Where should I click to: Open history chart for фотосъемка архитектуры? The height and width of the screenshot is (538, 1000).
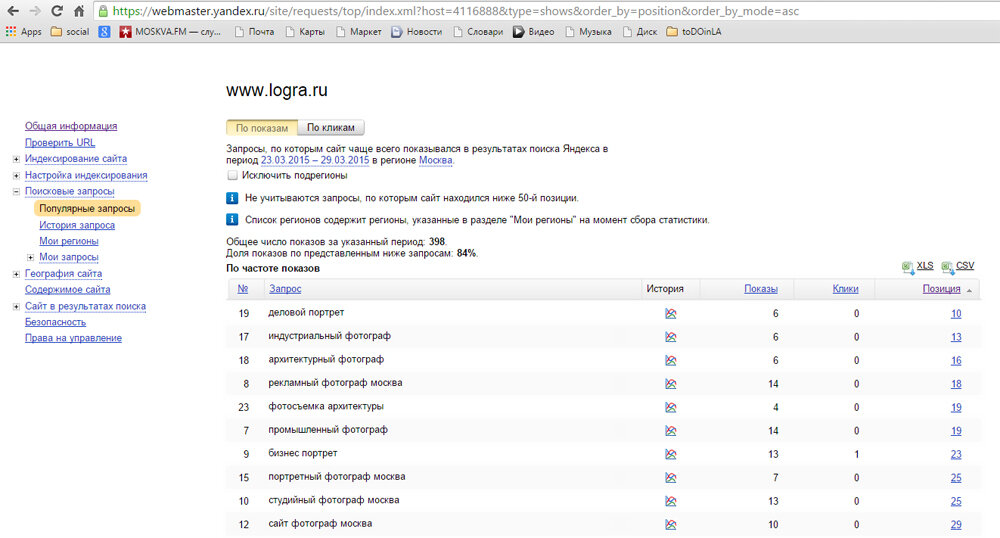(670, 407)
